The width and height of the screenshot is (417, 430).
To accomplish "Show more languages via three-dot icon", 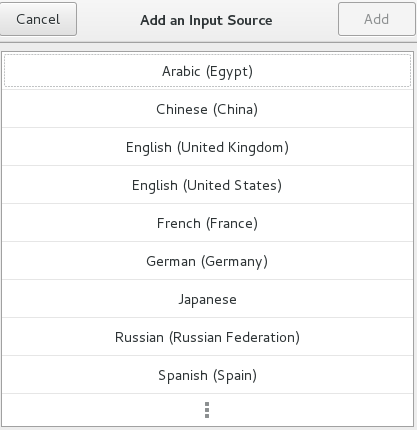I will pos(207,410).
